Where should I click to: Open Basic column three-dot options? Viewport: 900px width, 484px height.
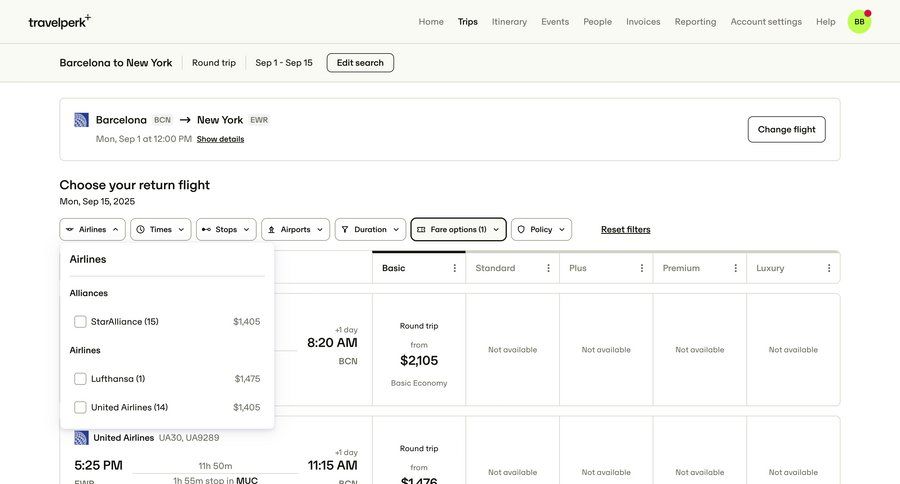point(455,268)
